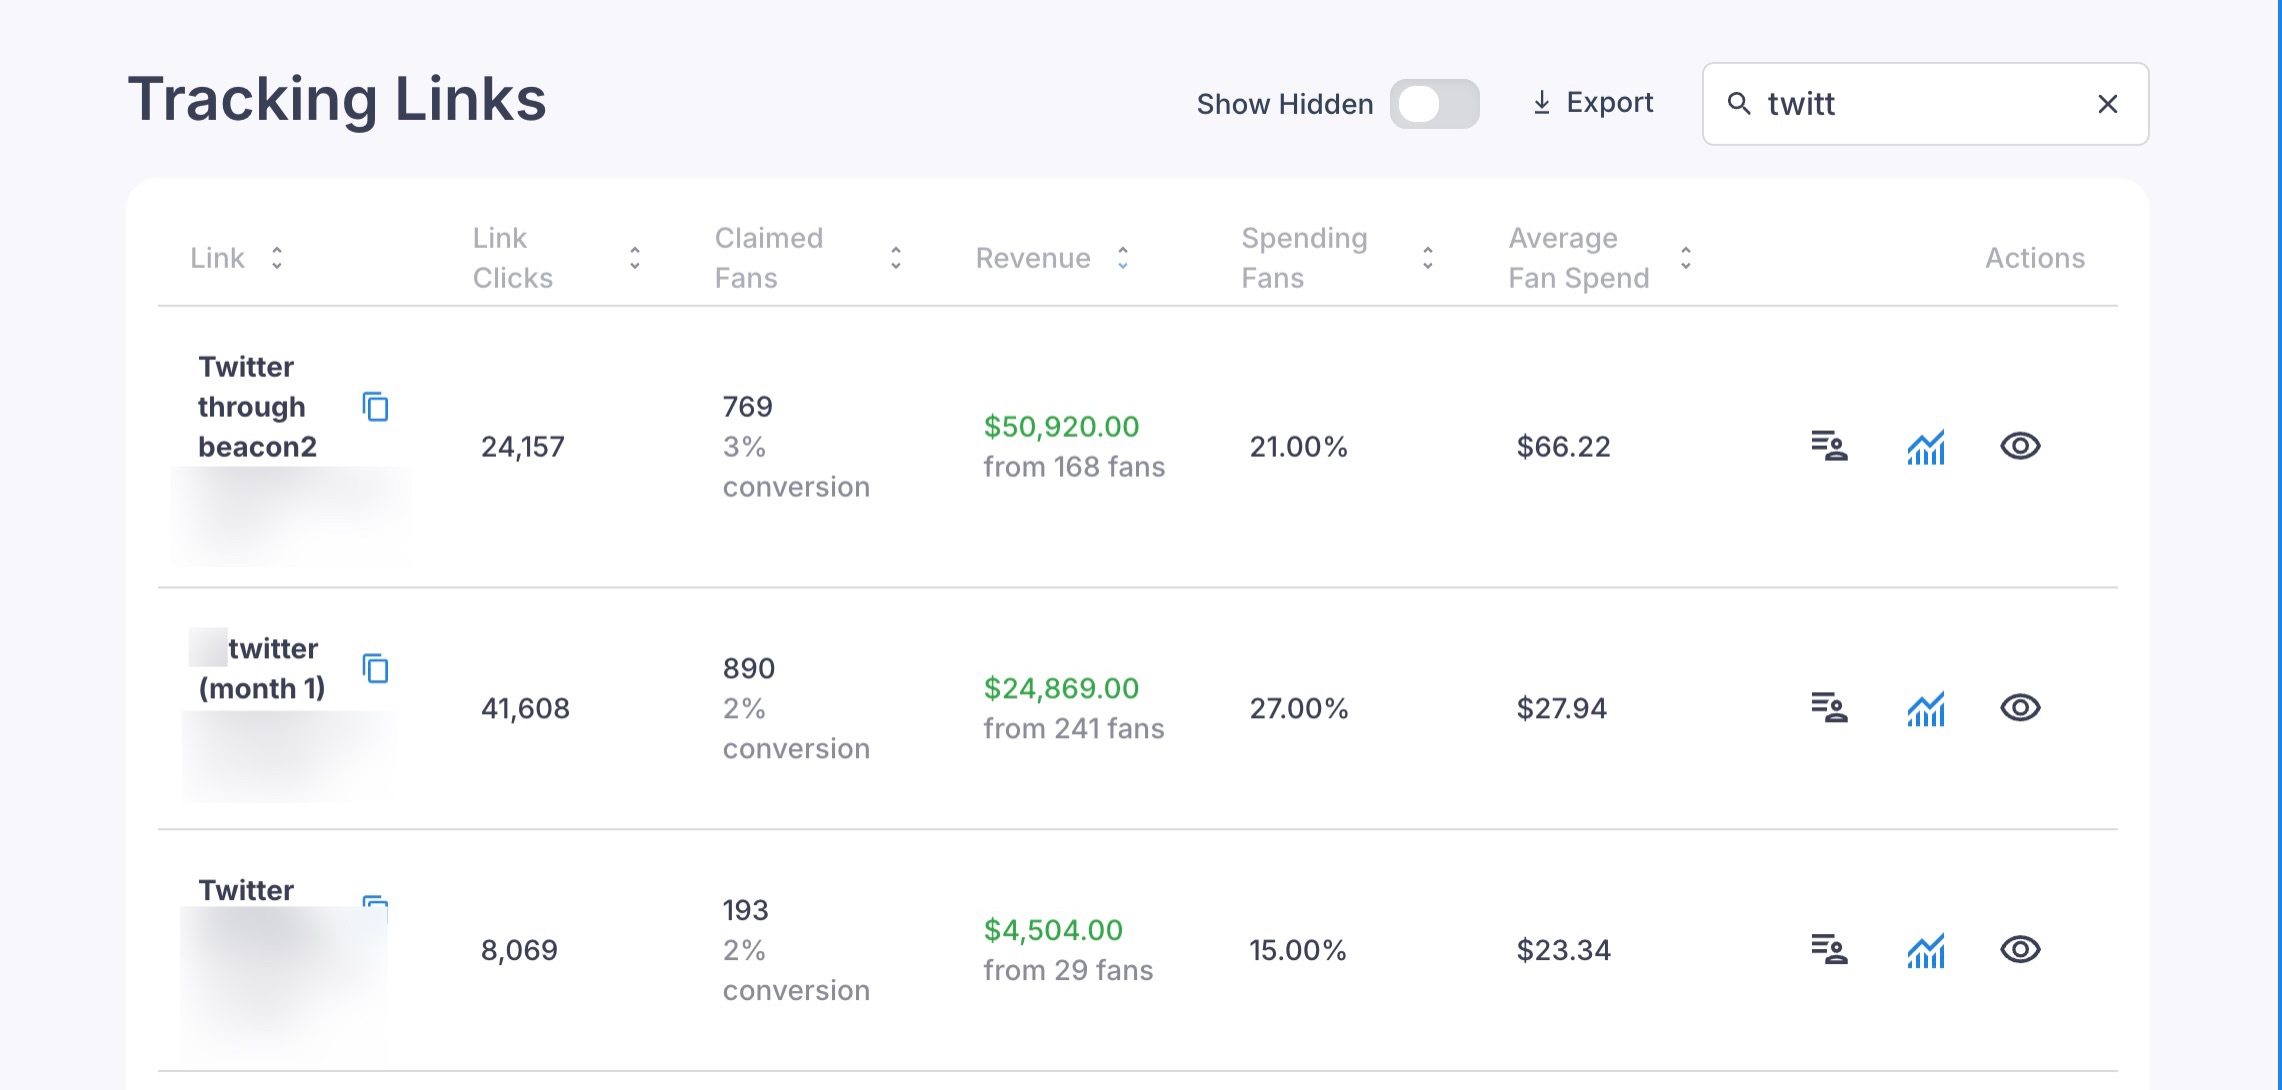
Task: Open fan list for twitter (month 1)
Action: coord(1829,708)
